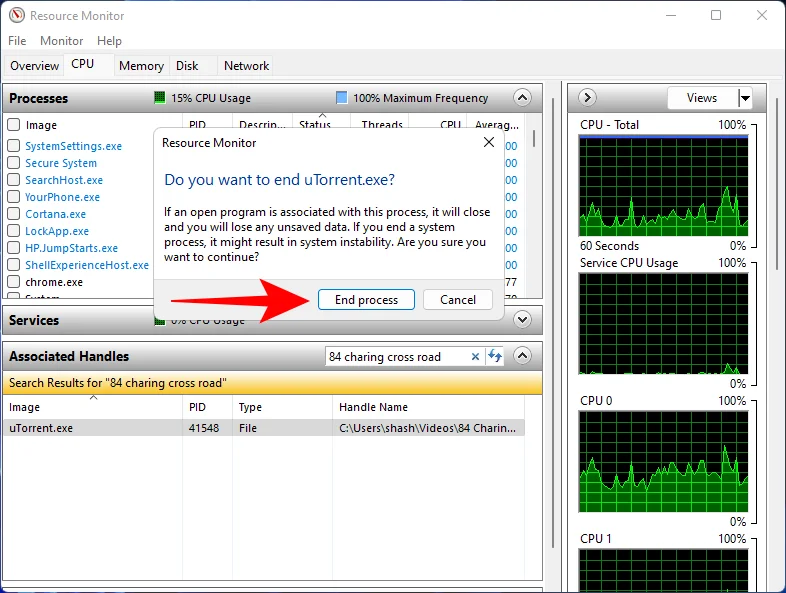Check the Image select-all checkbox
This screenshot has width=786, height=593.
click(14, 124)
